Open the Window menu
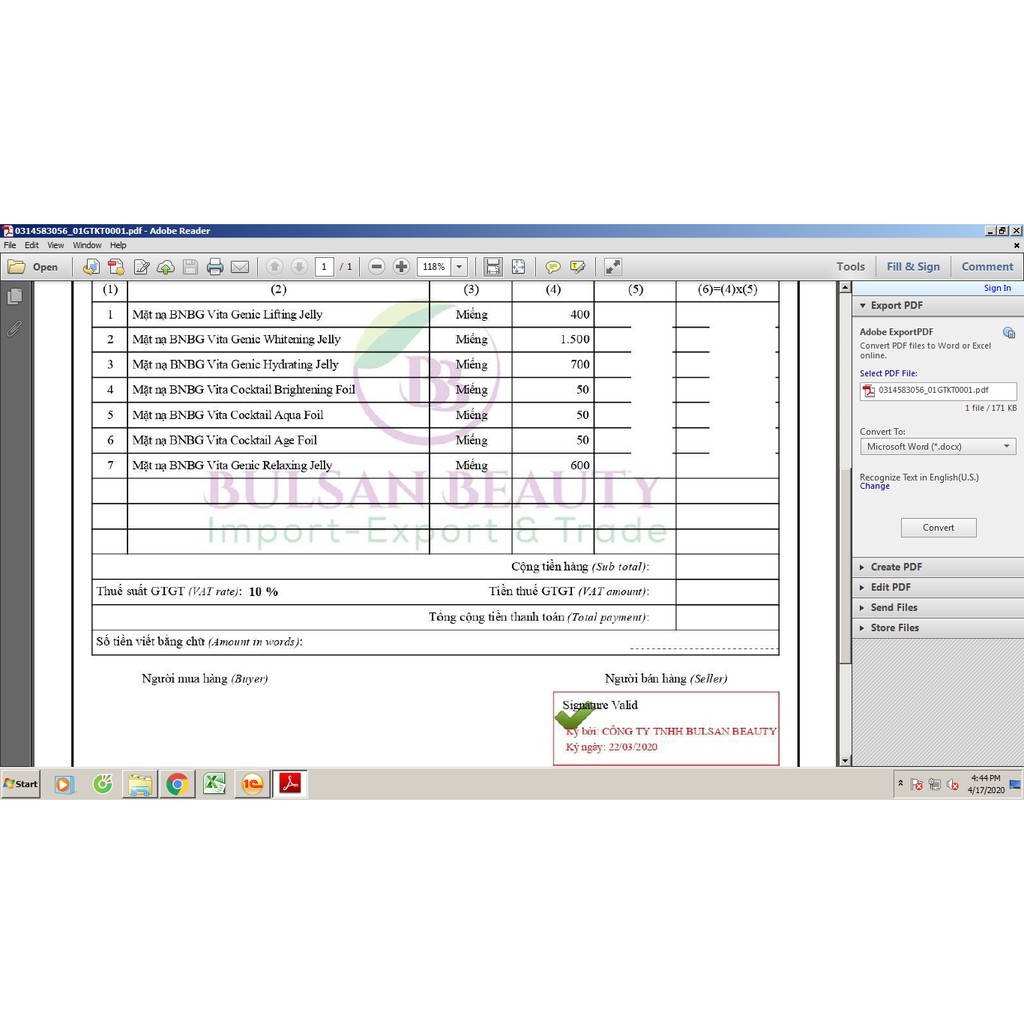Image resolution: width=1024 pixels, height=1024 pixels. [x=87, y=245]
